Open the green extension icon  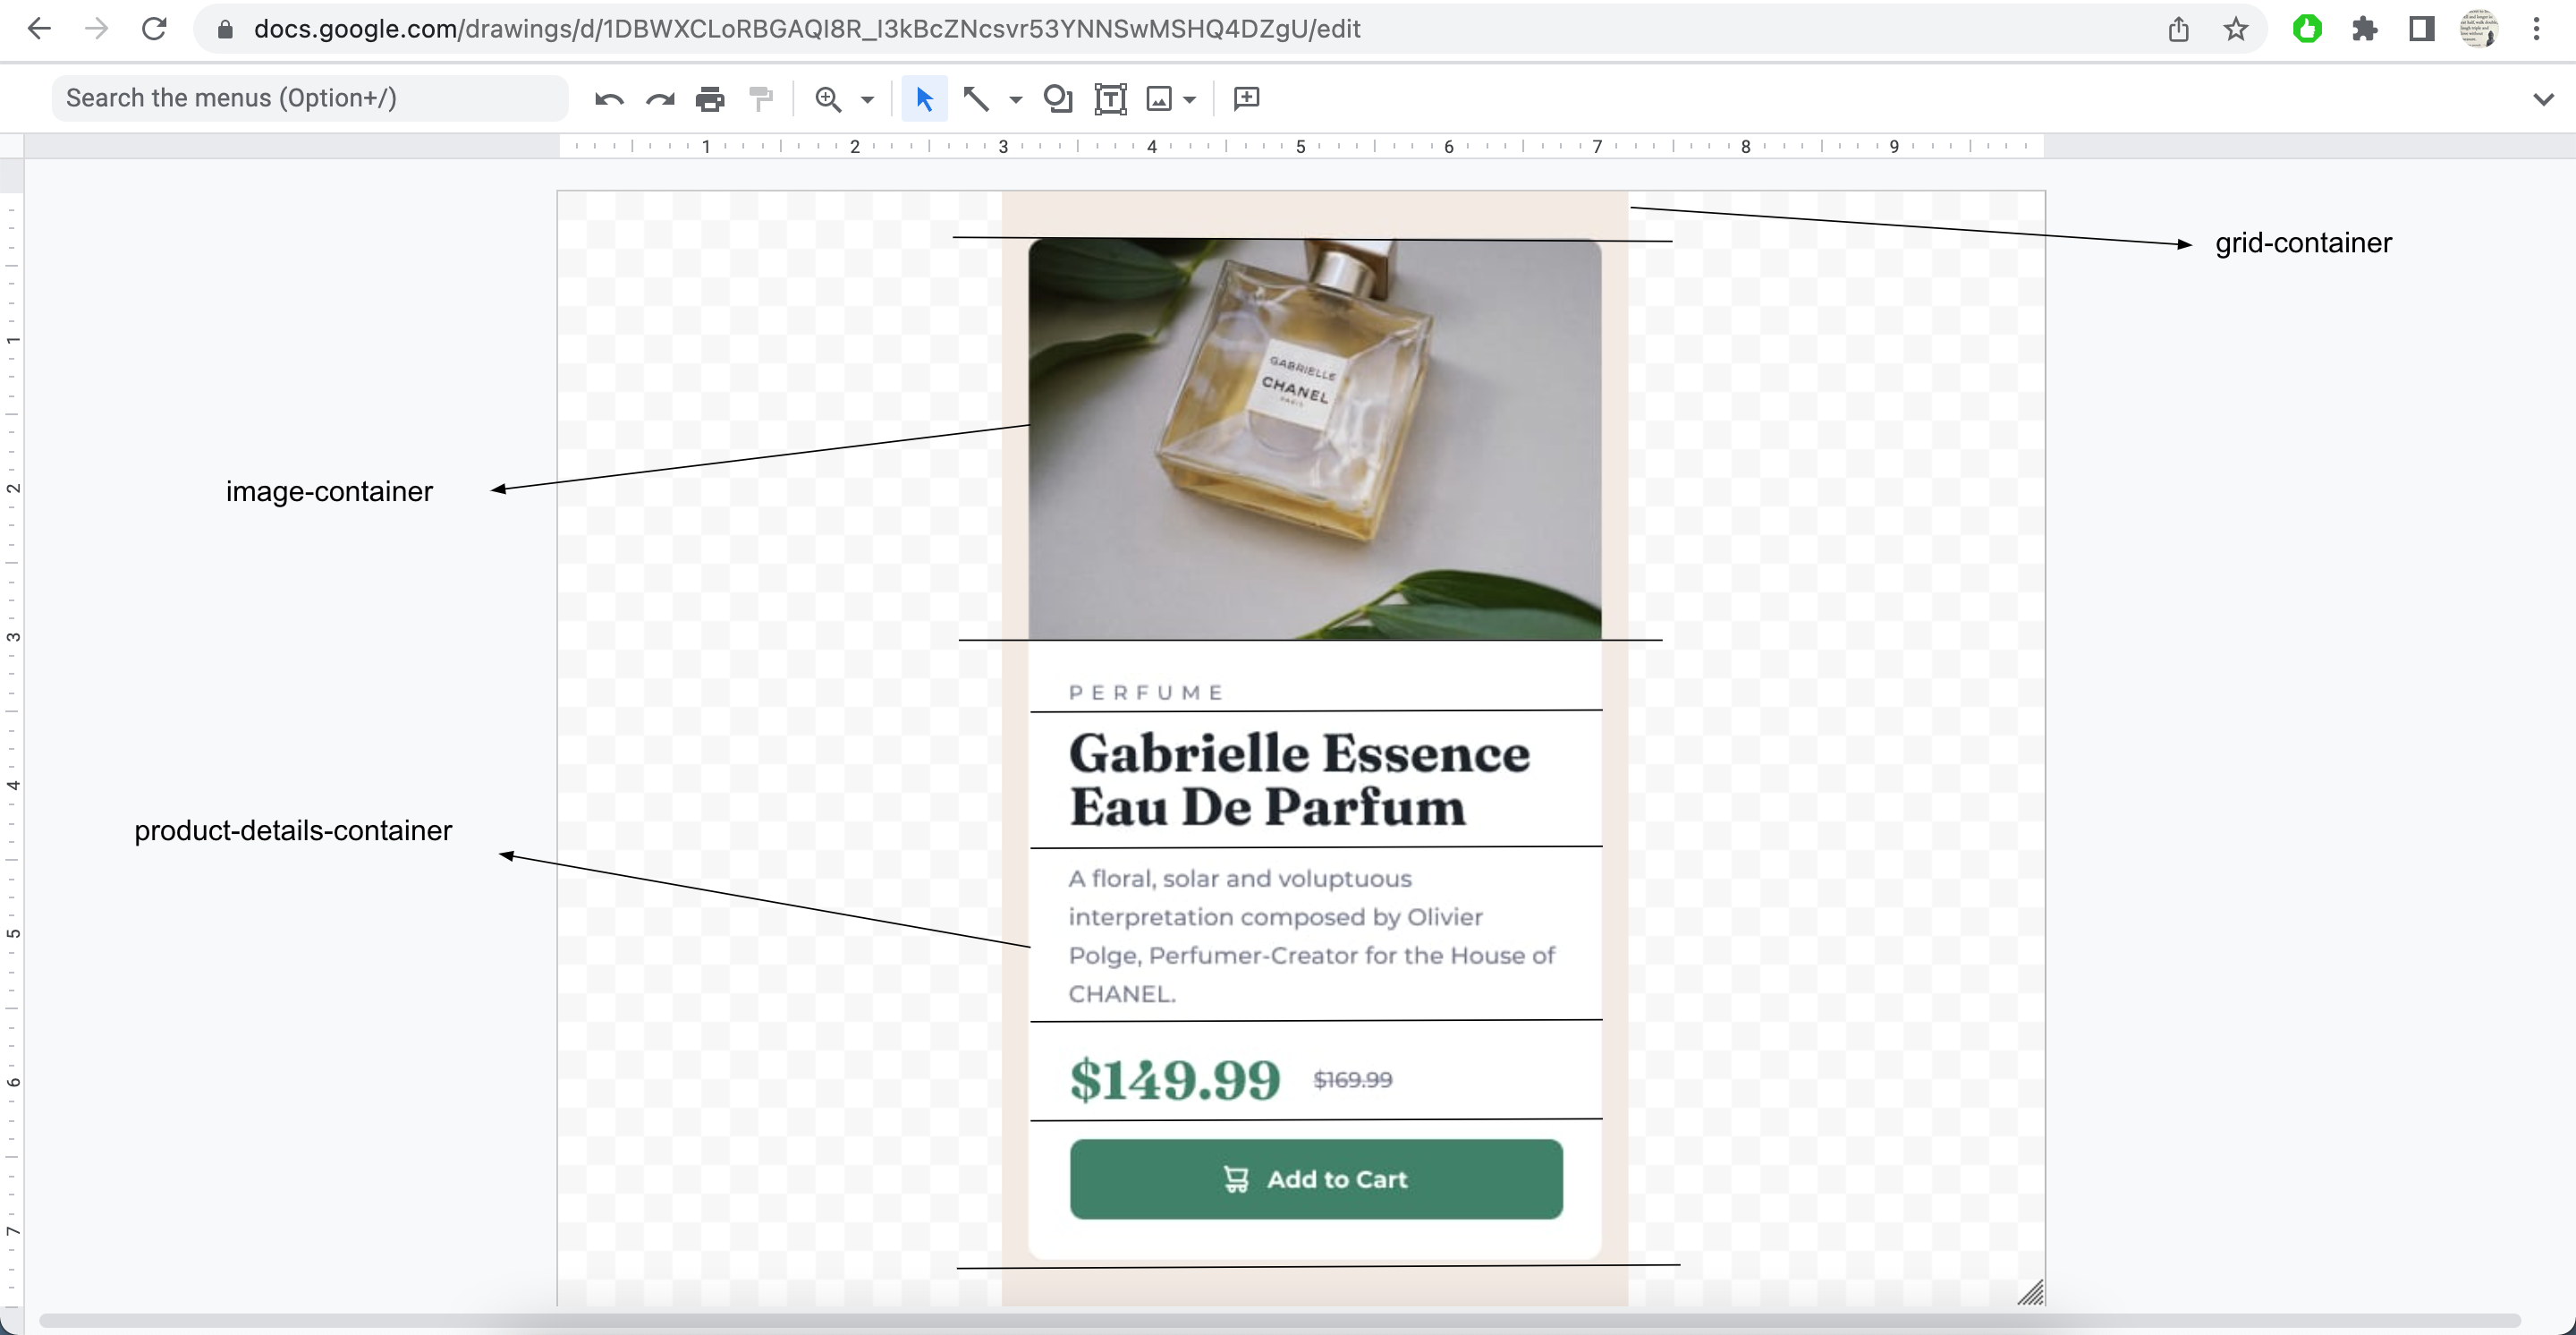[2307, 29]
